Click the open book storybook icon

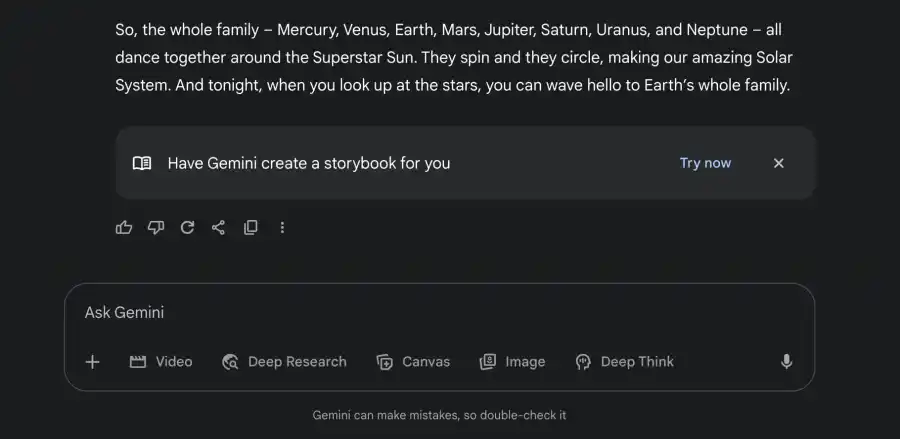pyautogui.click(x=142, y=163)
